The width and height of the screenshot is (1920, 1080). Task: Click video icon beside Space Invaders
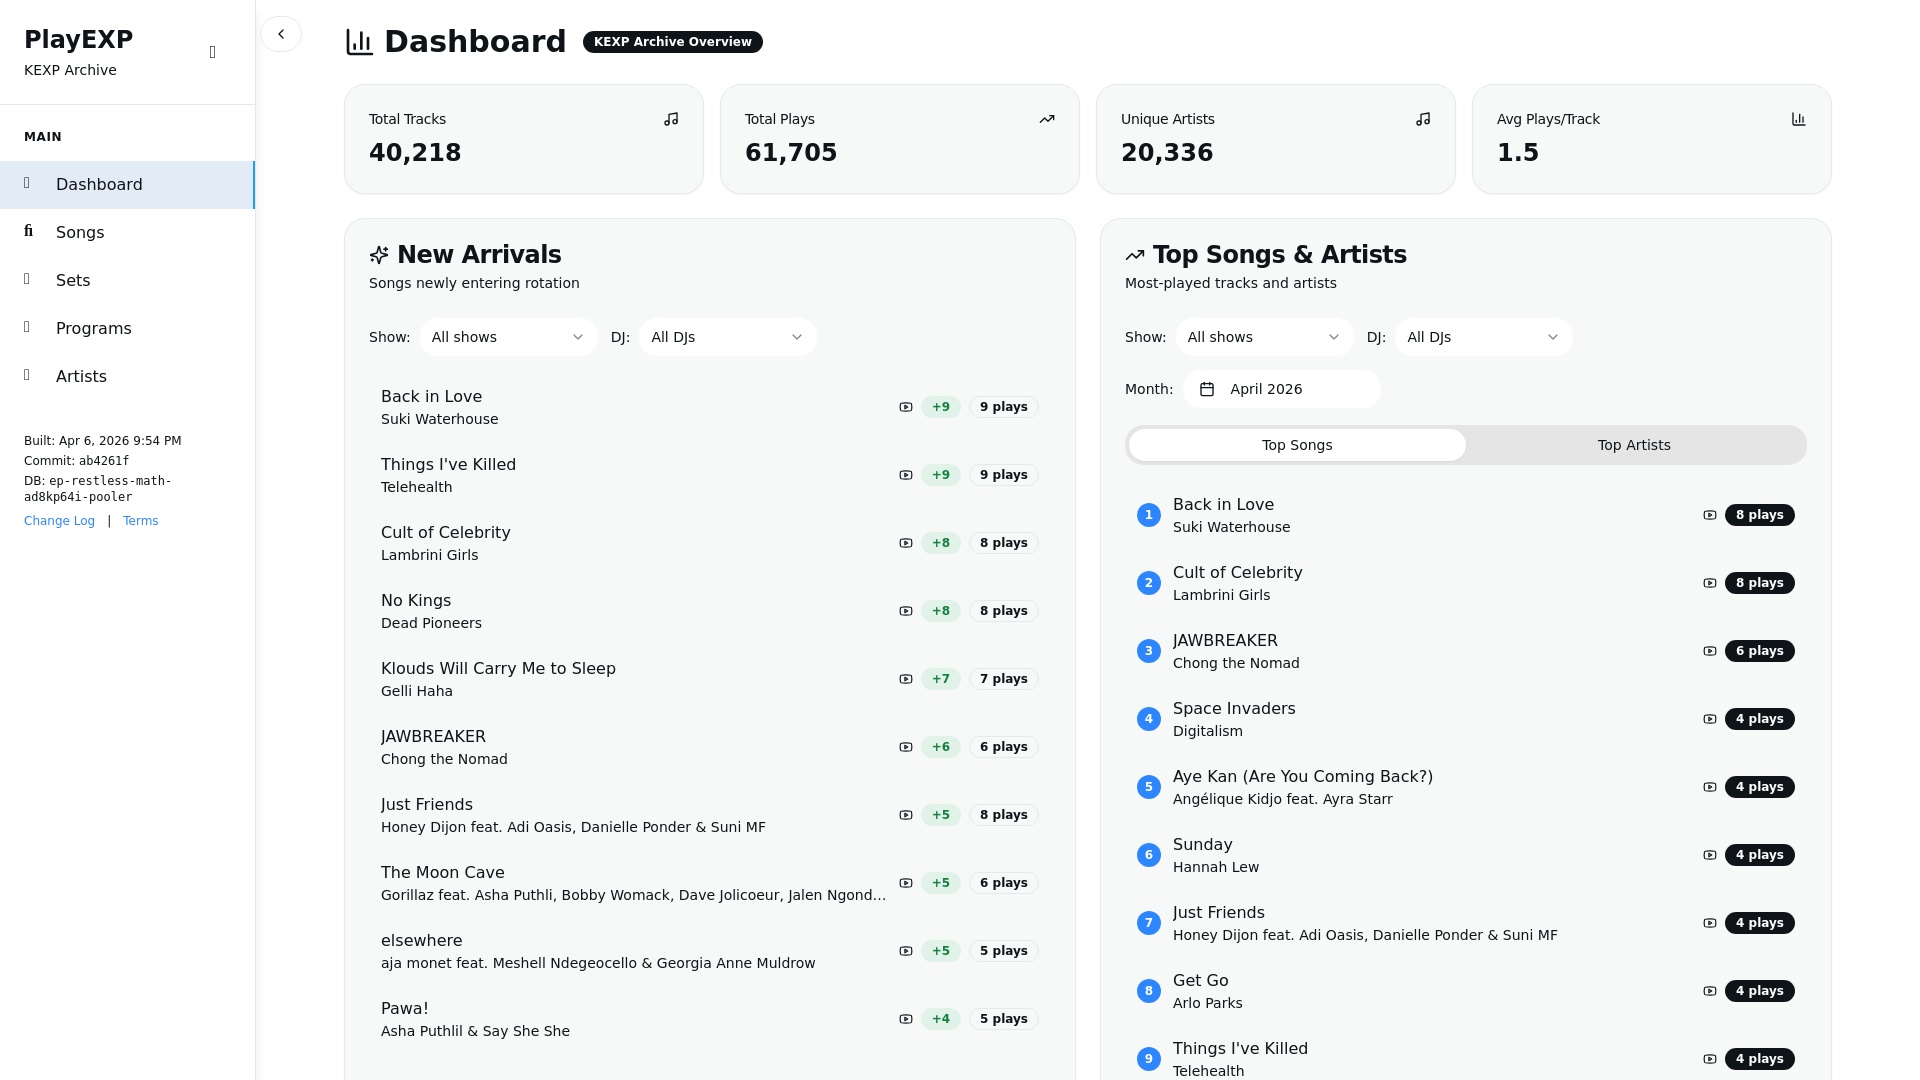[x=1710, y=719]
